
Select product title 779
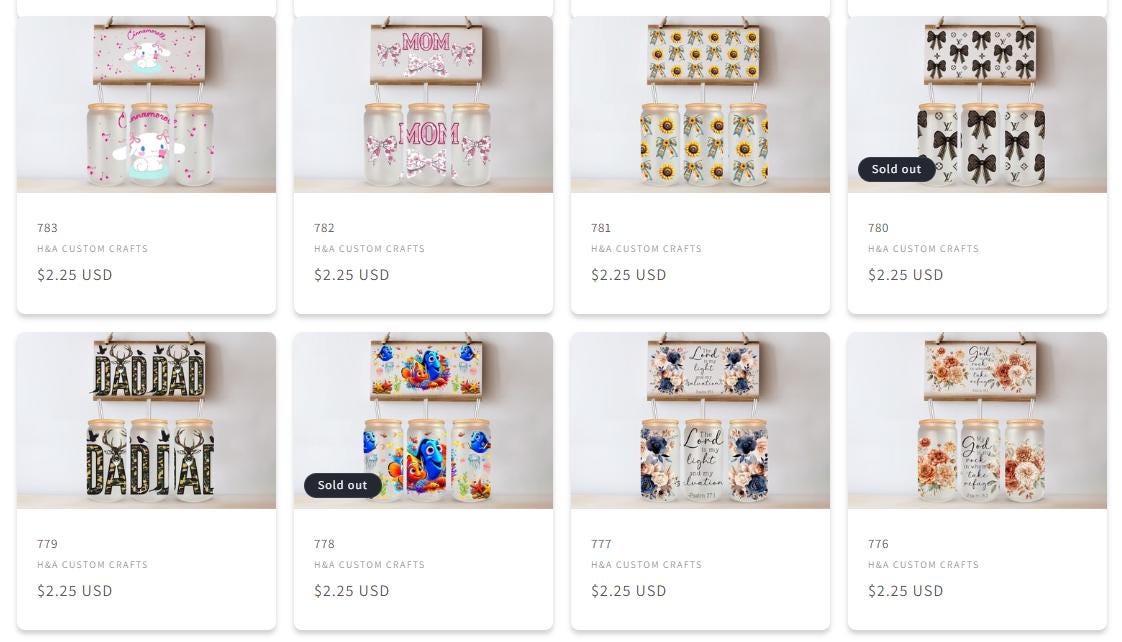click(47, 544)
